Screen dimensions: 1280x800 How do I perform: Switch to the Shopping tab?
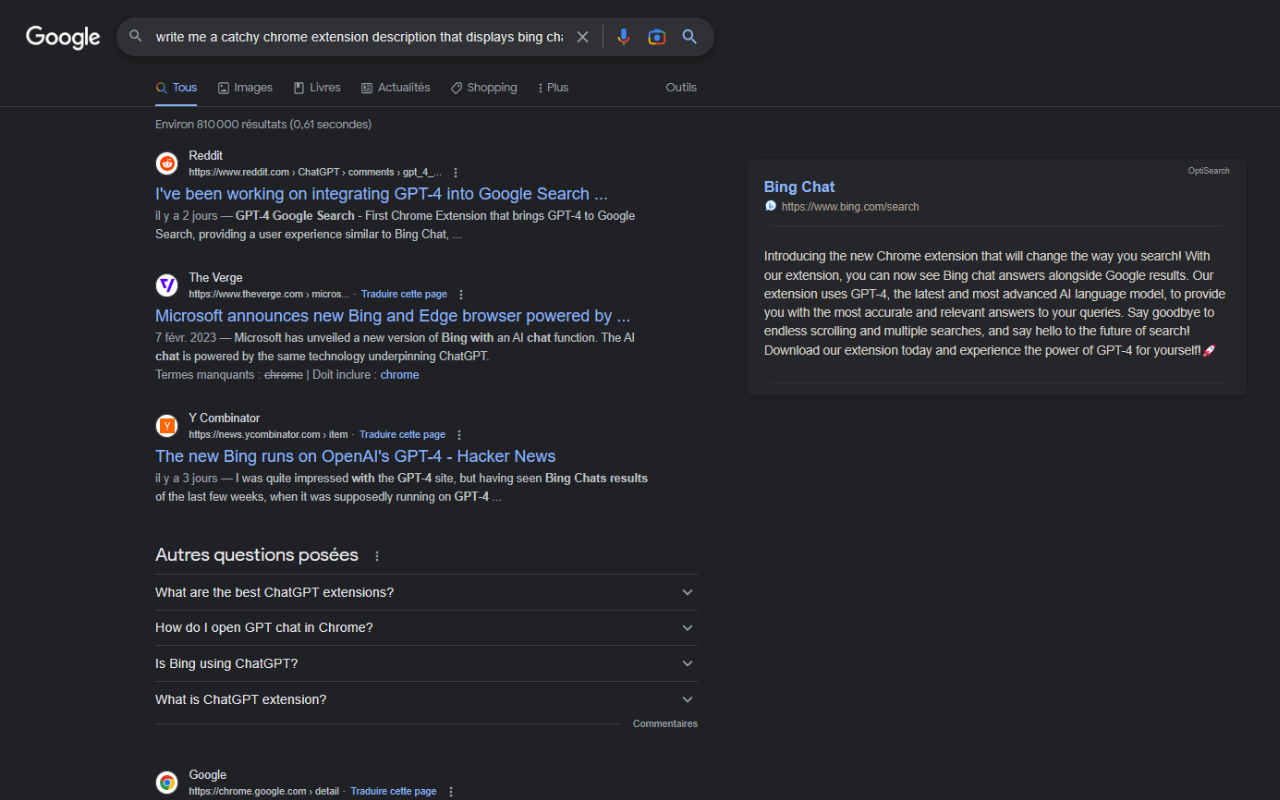[484, 88]
